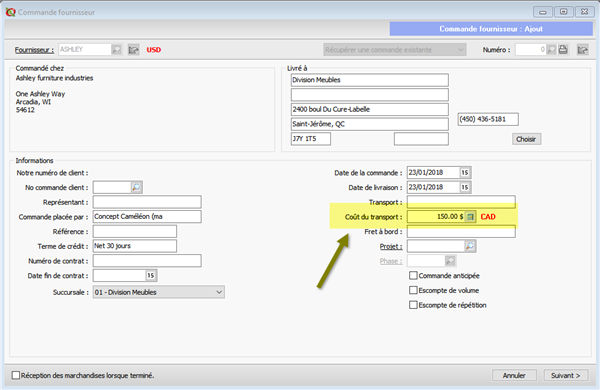The height and width of the screenshot is (390, 600).
Task: Minimize the Commande fournisseur window
Action: (x=543, y=12)
